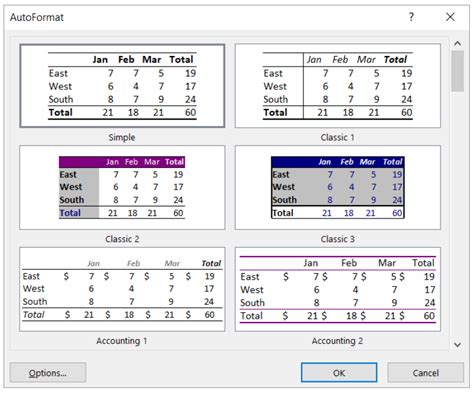
Task: Select the Accounting 2 format preview
Action: pyautogui.click(x=337, y=289)
